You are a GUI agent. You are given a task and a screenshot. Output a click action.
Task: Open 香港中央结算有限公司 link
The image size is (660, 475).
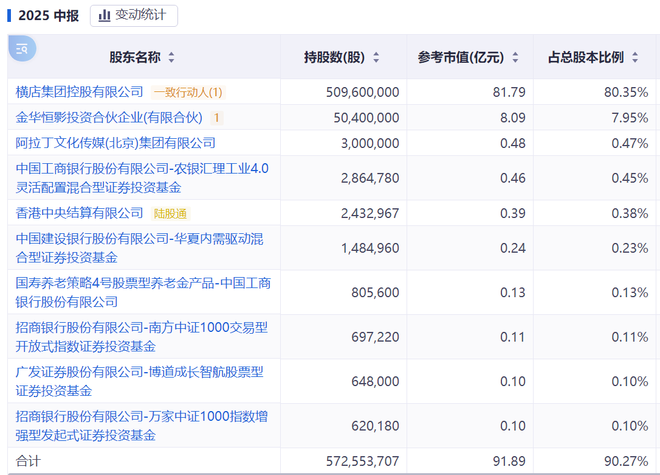(x=80, y=213)
